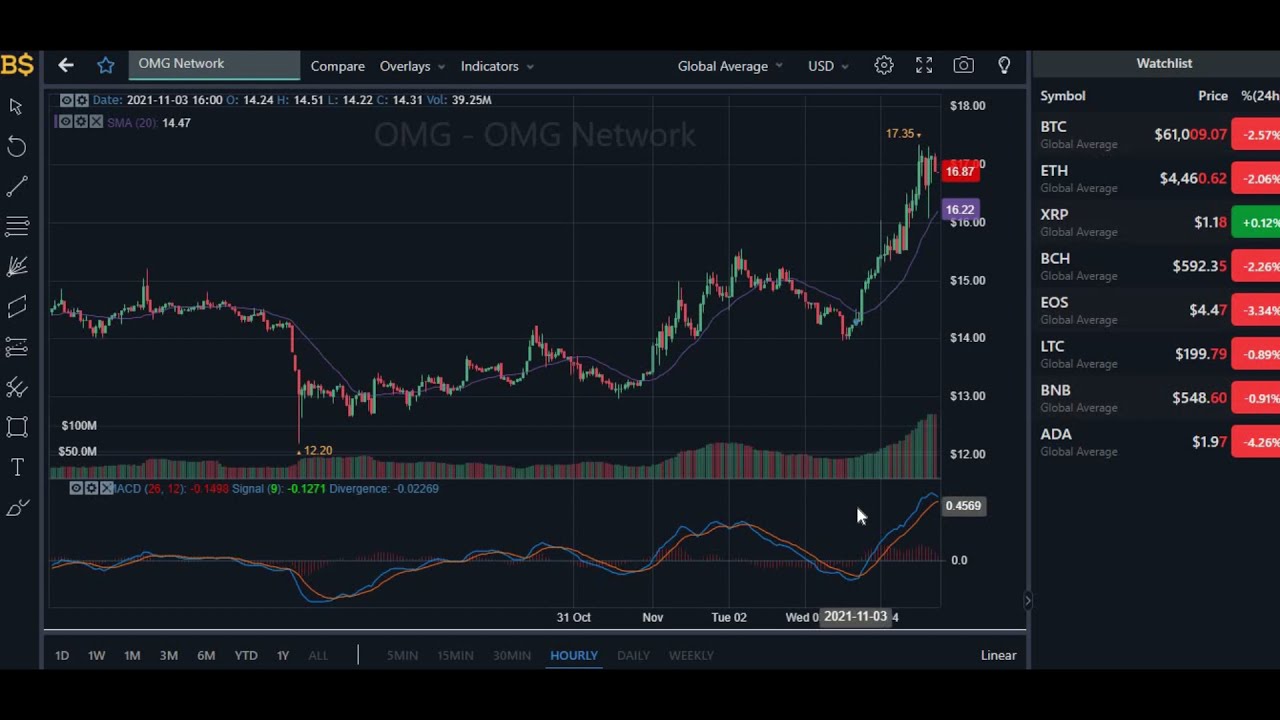Screen dimensions: 1280x720
Task: Set range to 1Y
Action: coord(283,655)
